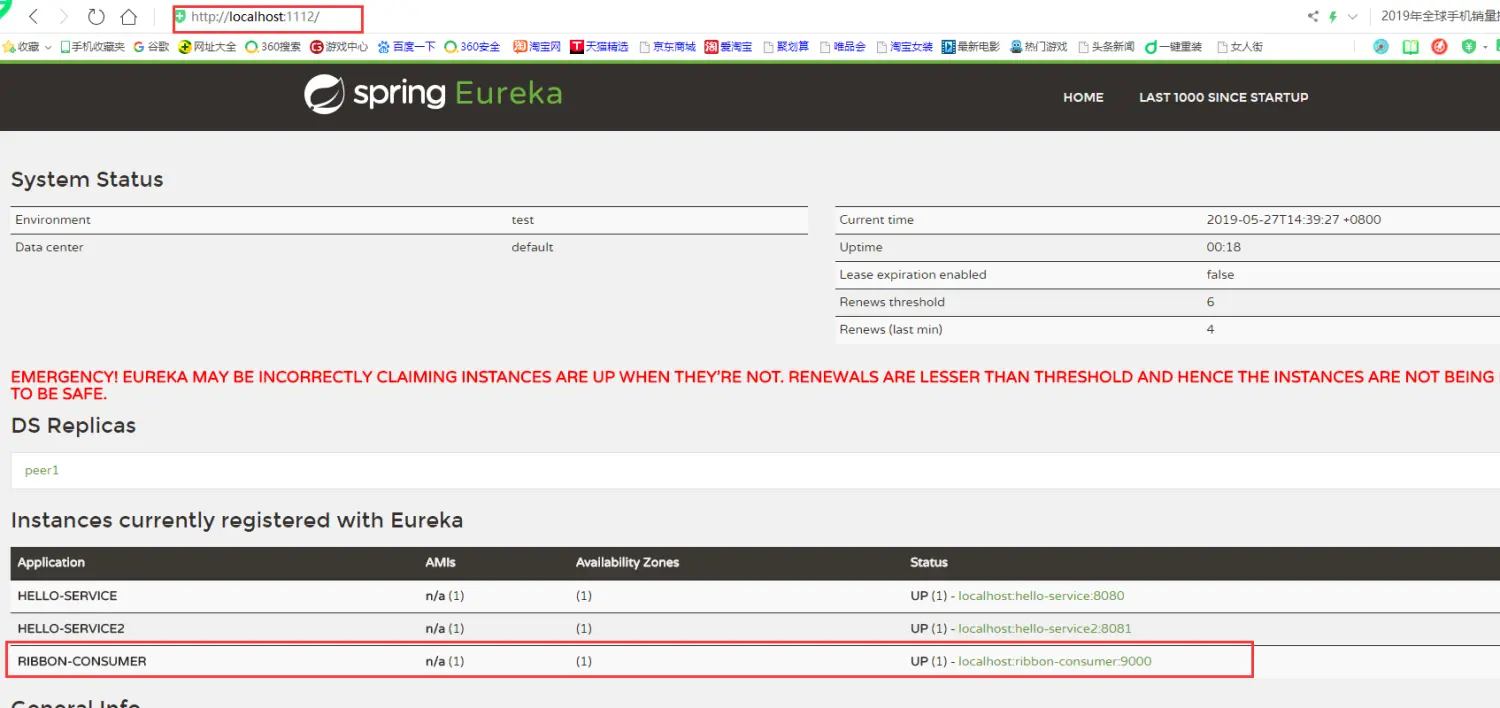Click the Renews (last min) value 4
This screenshot has width=1500, height=708.
[x=1210, y=329]
